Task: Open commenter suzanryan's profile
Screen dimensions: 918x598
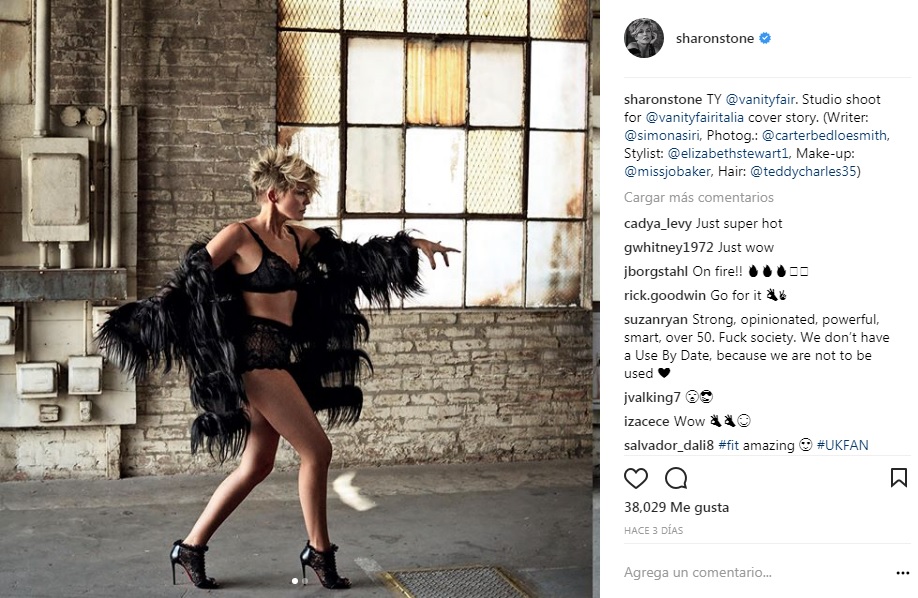Action: coord(656,320)
